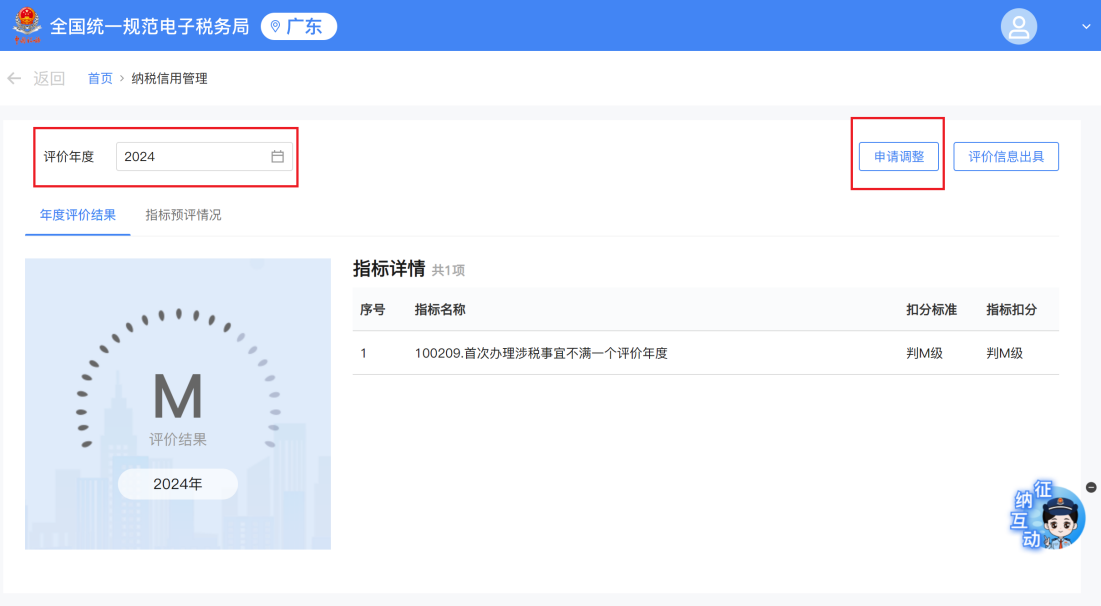Click the 评价信息出具 button
Image resolution: width=1101 pixels, height=606 pixels.
coord(1005,157)
